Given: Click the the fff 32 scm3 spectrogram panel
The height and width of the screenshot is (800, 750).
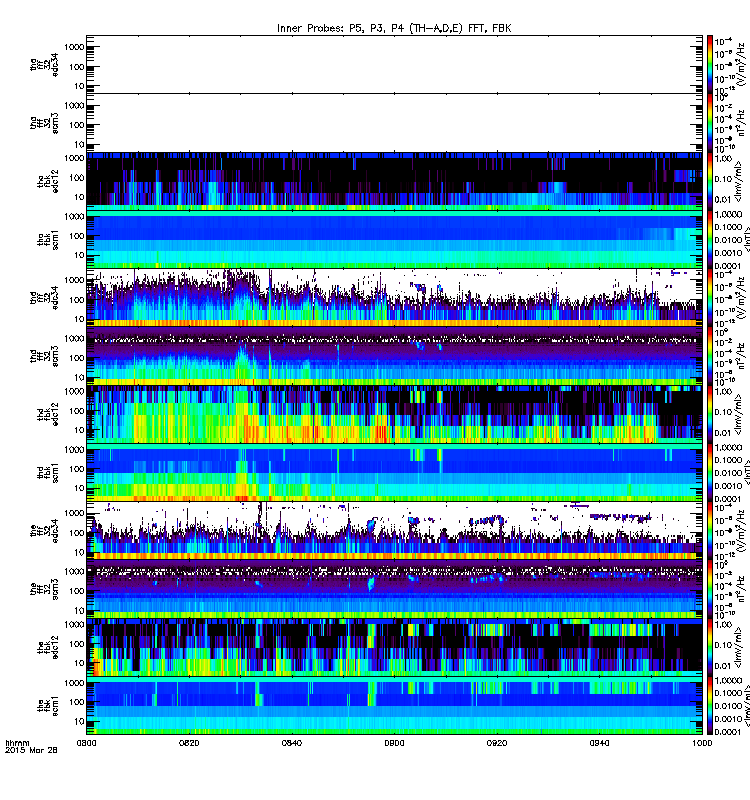Looking at the screenshot, I should click(394, 589).
